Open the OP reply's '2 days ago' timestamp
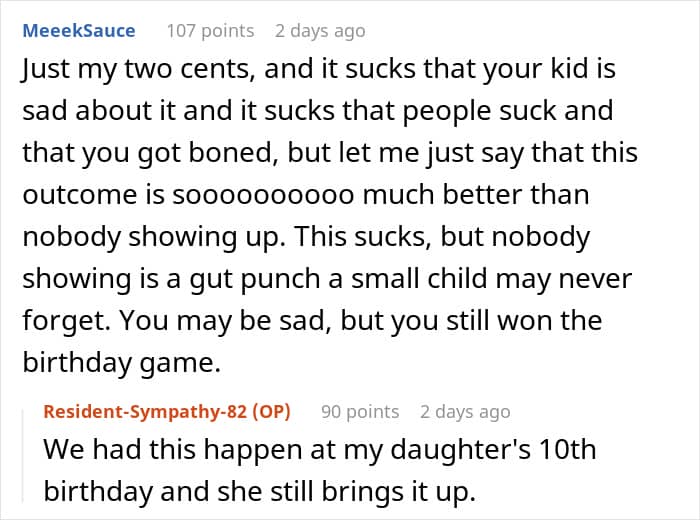Image resolution: width=700 pixels, height=520 pixels. (465, 412)
